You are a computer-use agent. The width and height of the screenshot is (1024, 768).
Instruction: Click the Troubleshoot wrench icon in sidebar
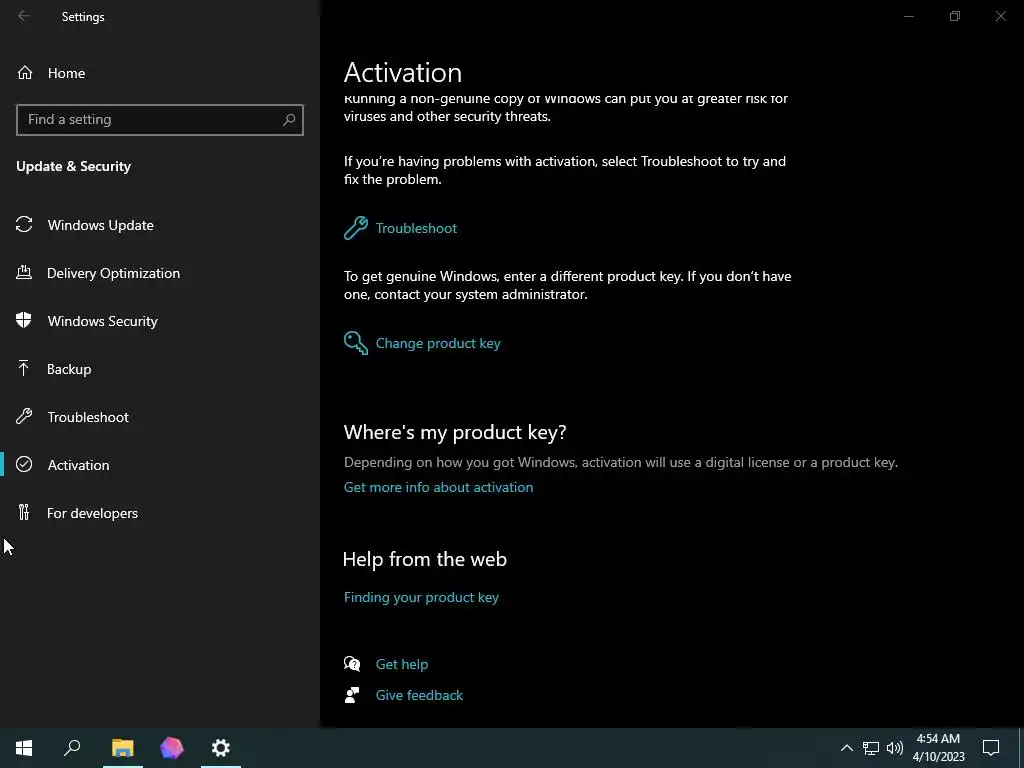24,417
